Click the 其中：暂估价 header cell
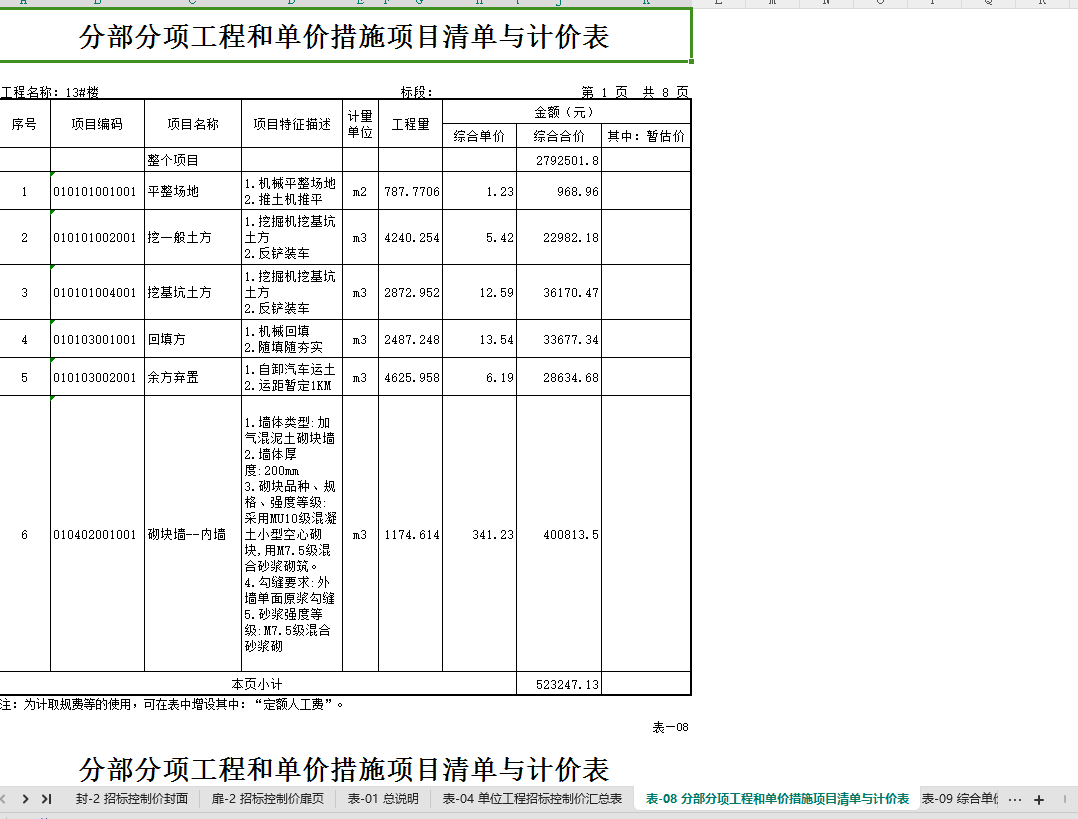1078x819 pixels. pyautogui.click(x=646, y=136)
